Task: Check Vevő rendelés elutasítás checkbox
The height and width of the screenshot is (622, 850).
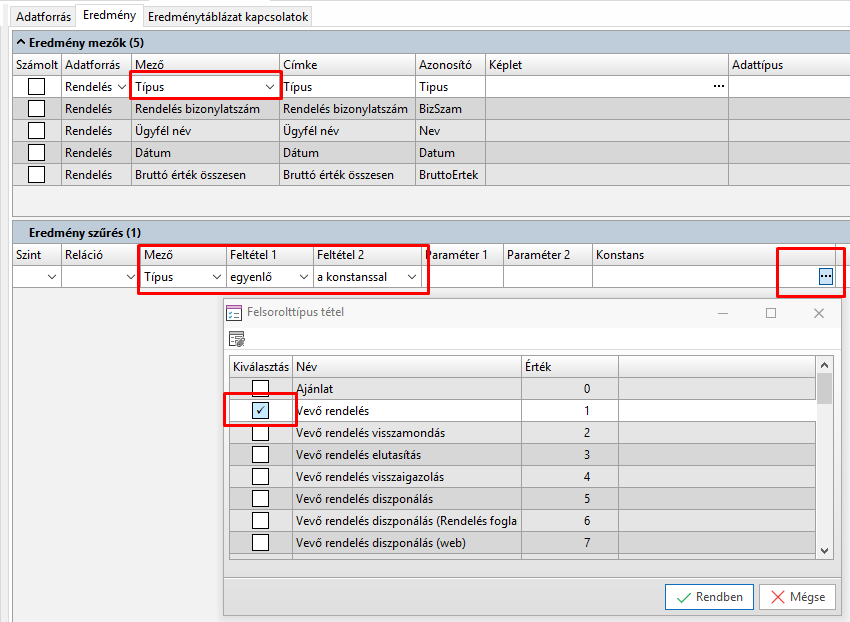Action: coord(260,454)
